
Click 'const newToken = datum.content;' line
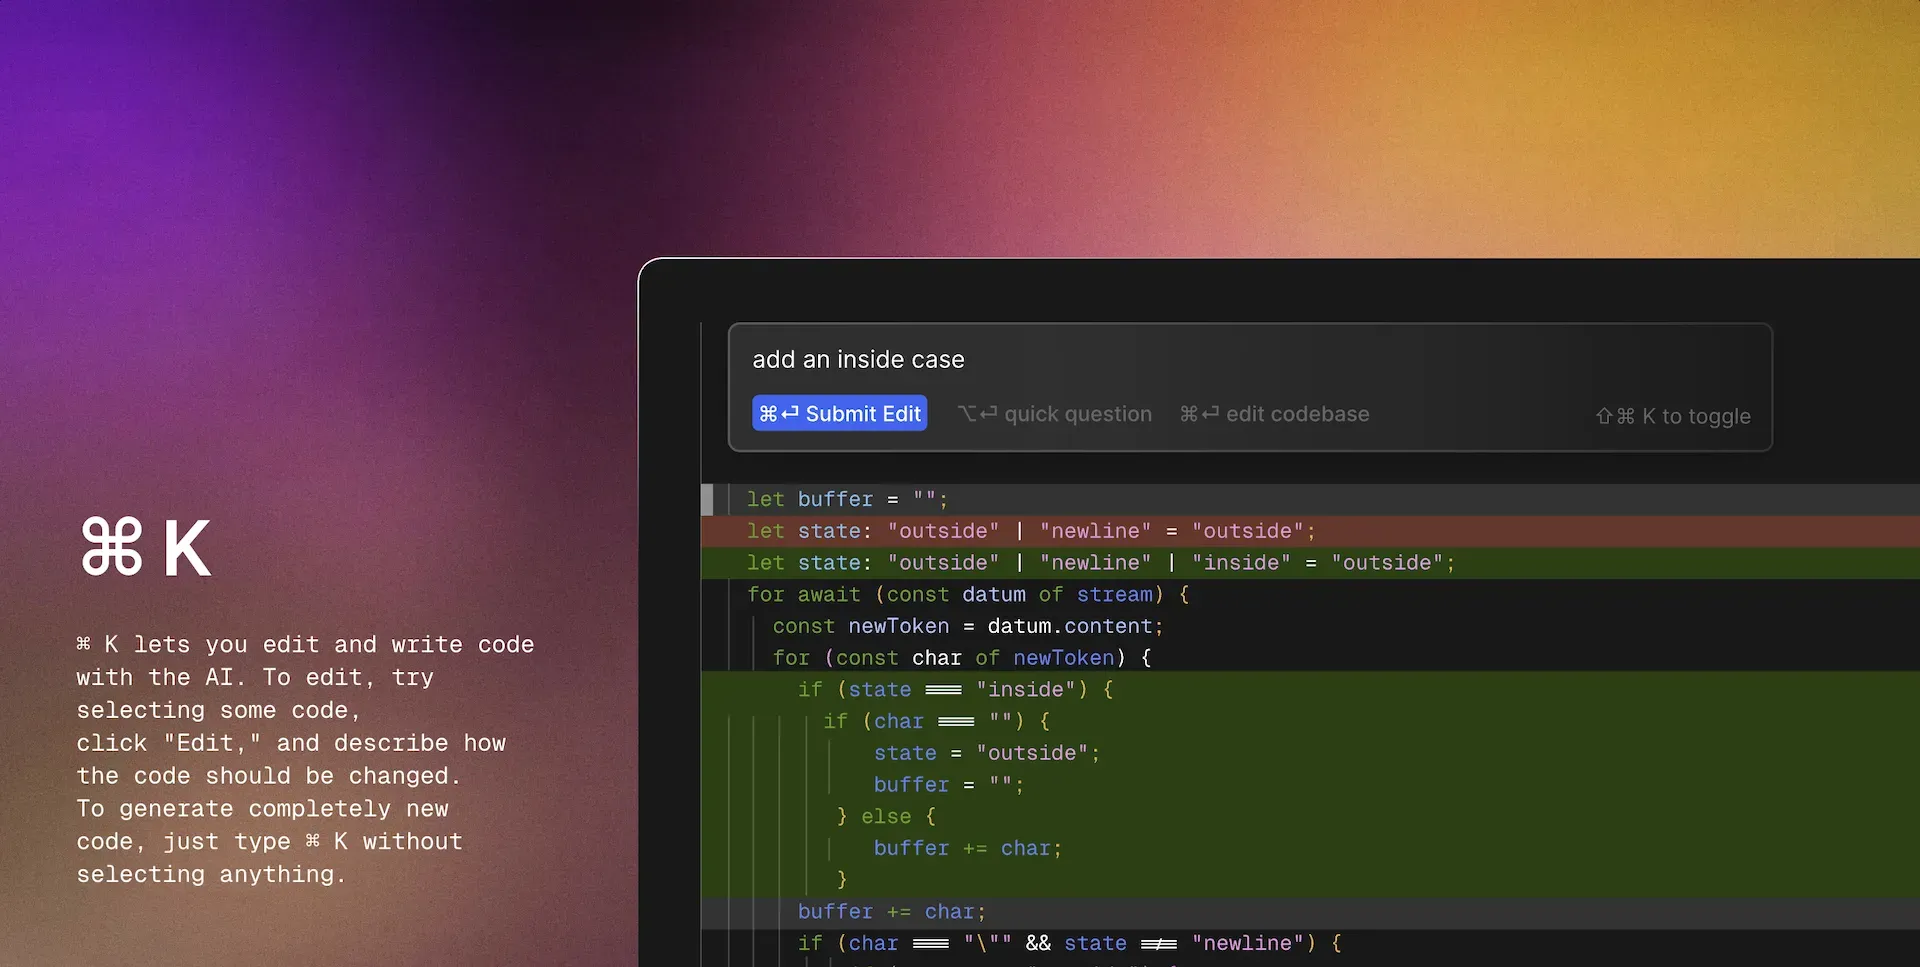[968, 626]
